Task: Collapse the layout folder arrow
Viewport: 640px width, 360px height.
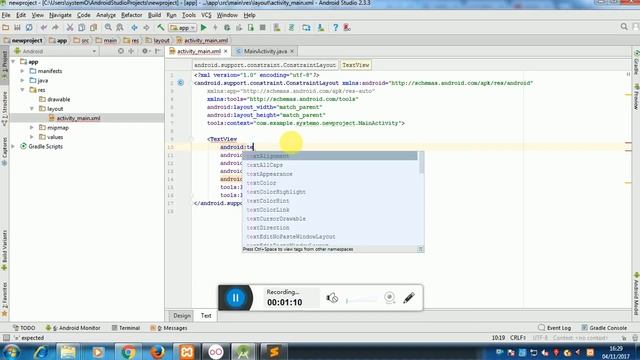Action: (x=32, y=109)
